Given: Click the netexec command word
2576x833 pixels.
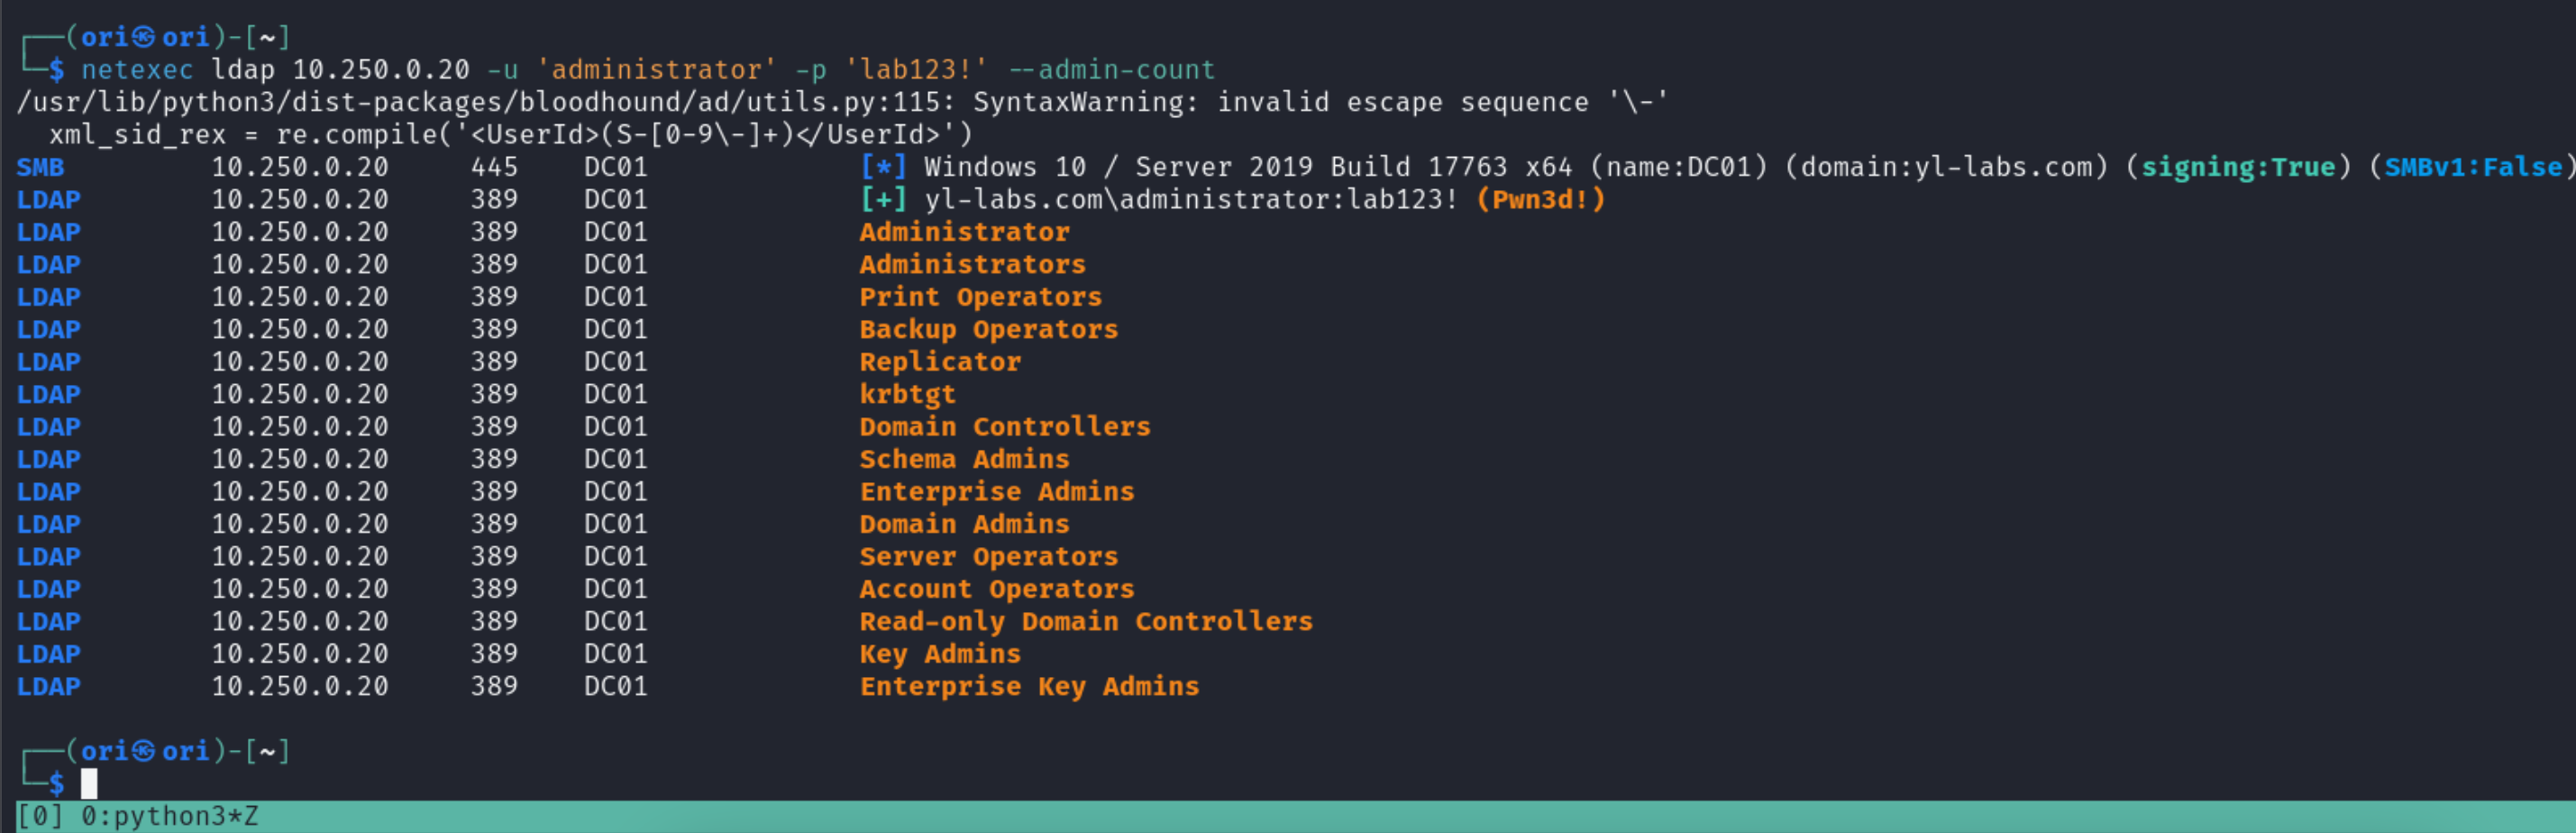Looking at the screenshot, I should coord(137,70).
